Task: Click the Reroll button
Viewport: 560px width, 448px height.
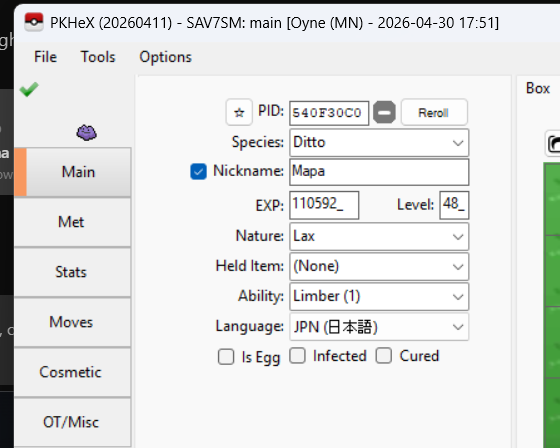Action: [x=434, y=113]
